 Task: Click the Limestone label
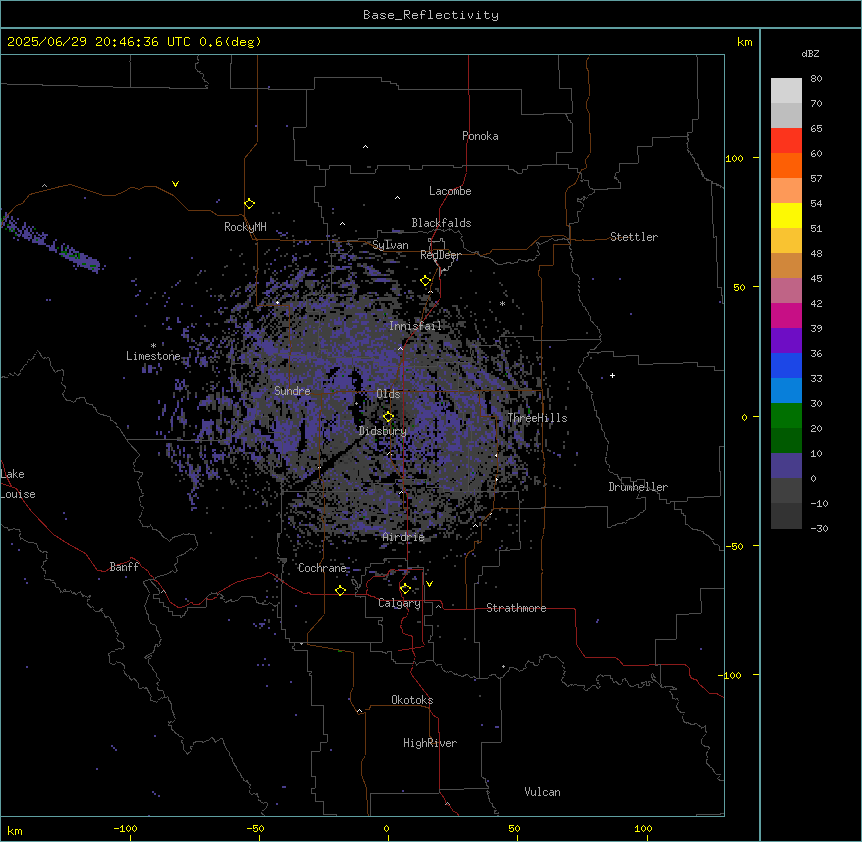point(153,356)
